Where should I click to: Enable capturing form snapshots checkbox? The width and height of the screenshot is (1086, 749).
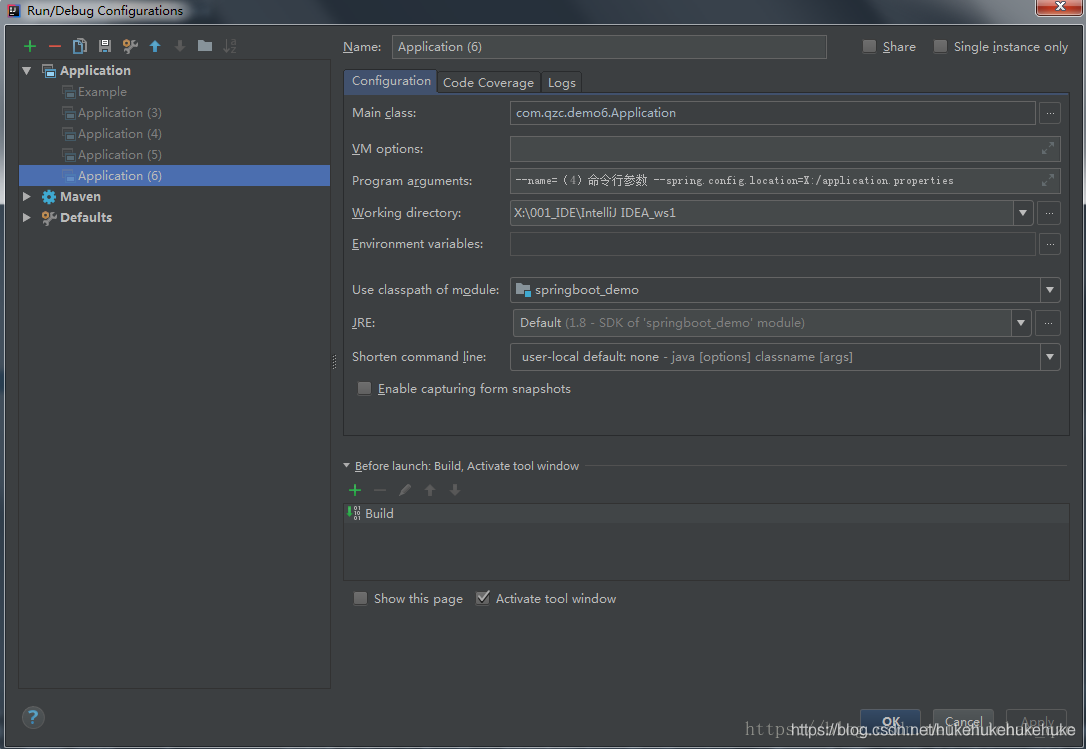364,389
